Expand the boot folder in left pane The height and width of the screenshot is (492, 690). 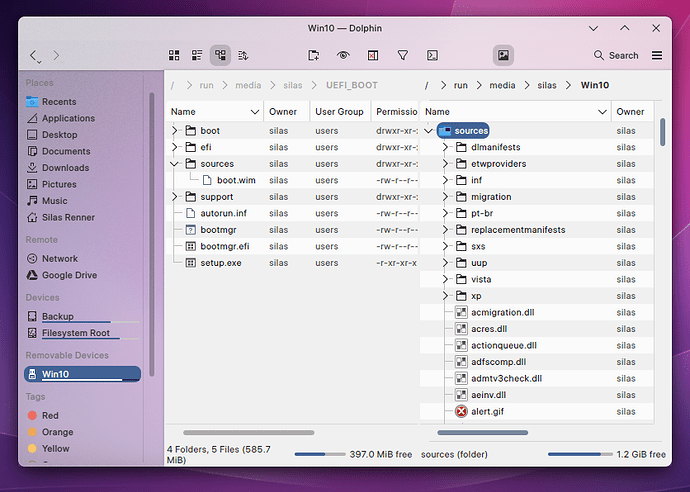pyautogui.click(x=174, y=131)
